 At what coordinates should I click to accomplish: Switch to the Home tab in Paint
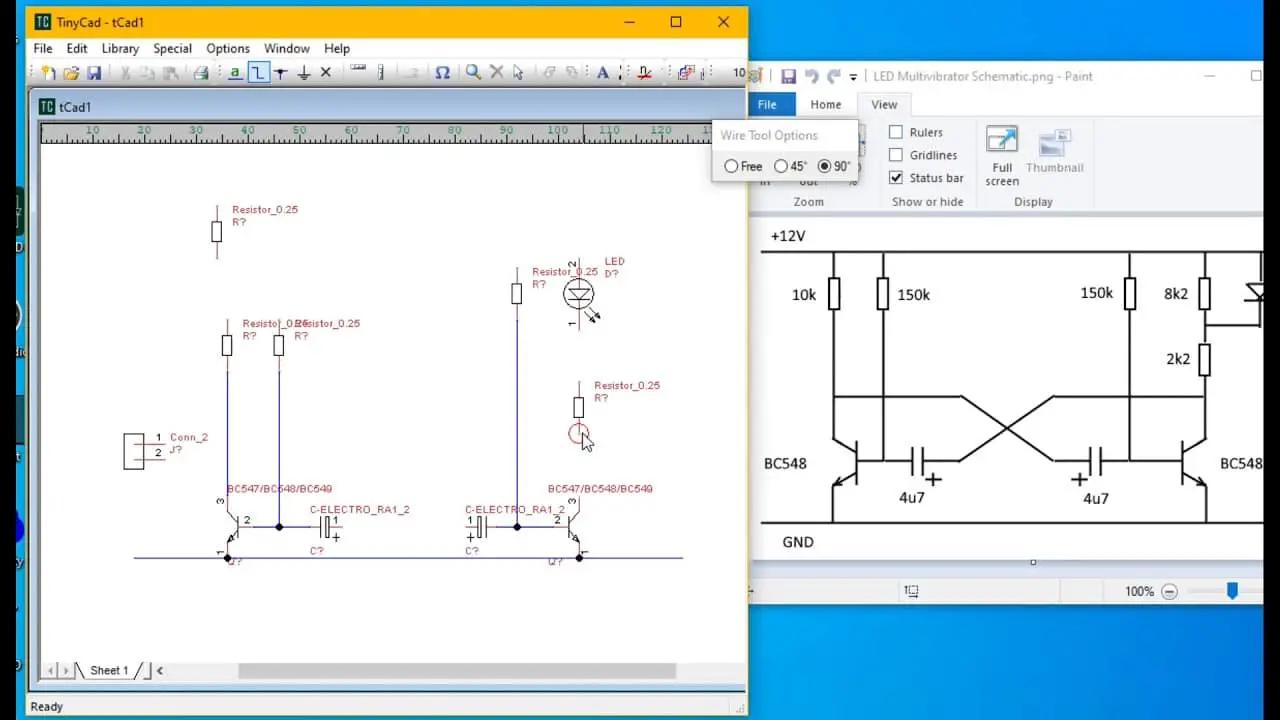826,104
